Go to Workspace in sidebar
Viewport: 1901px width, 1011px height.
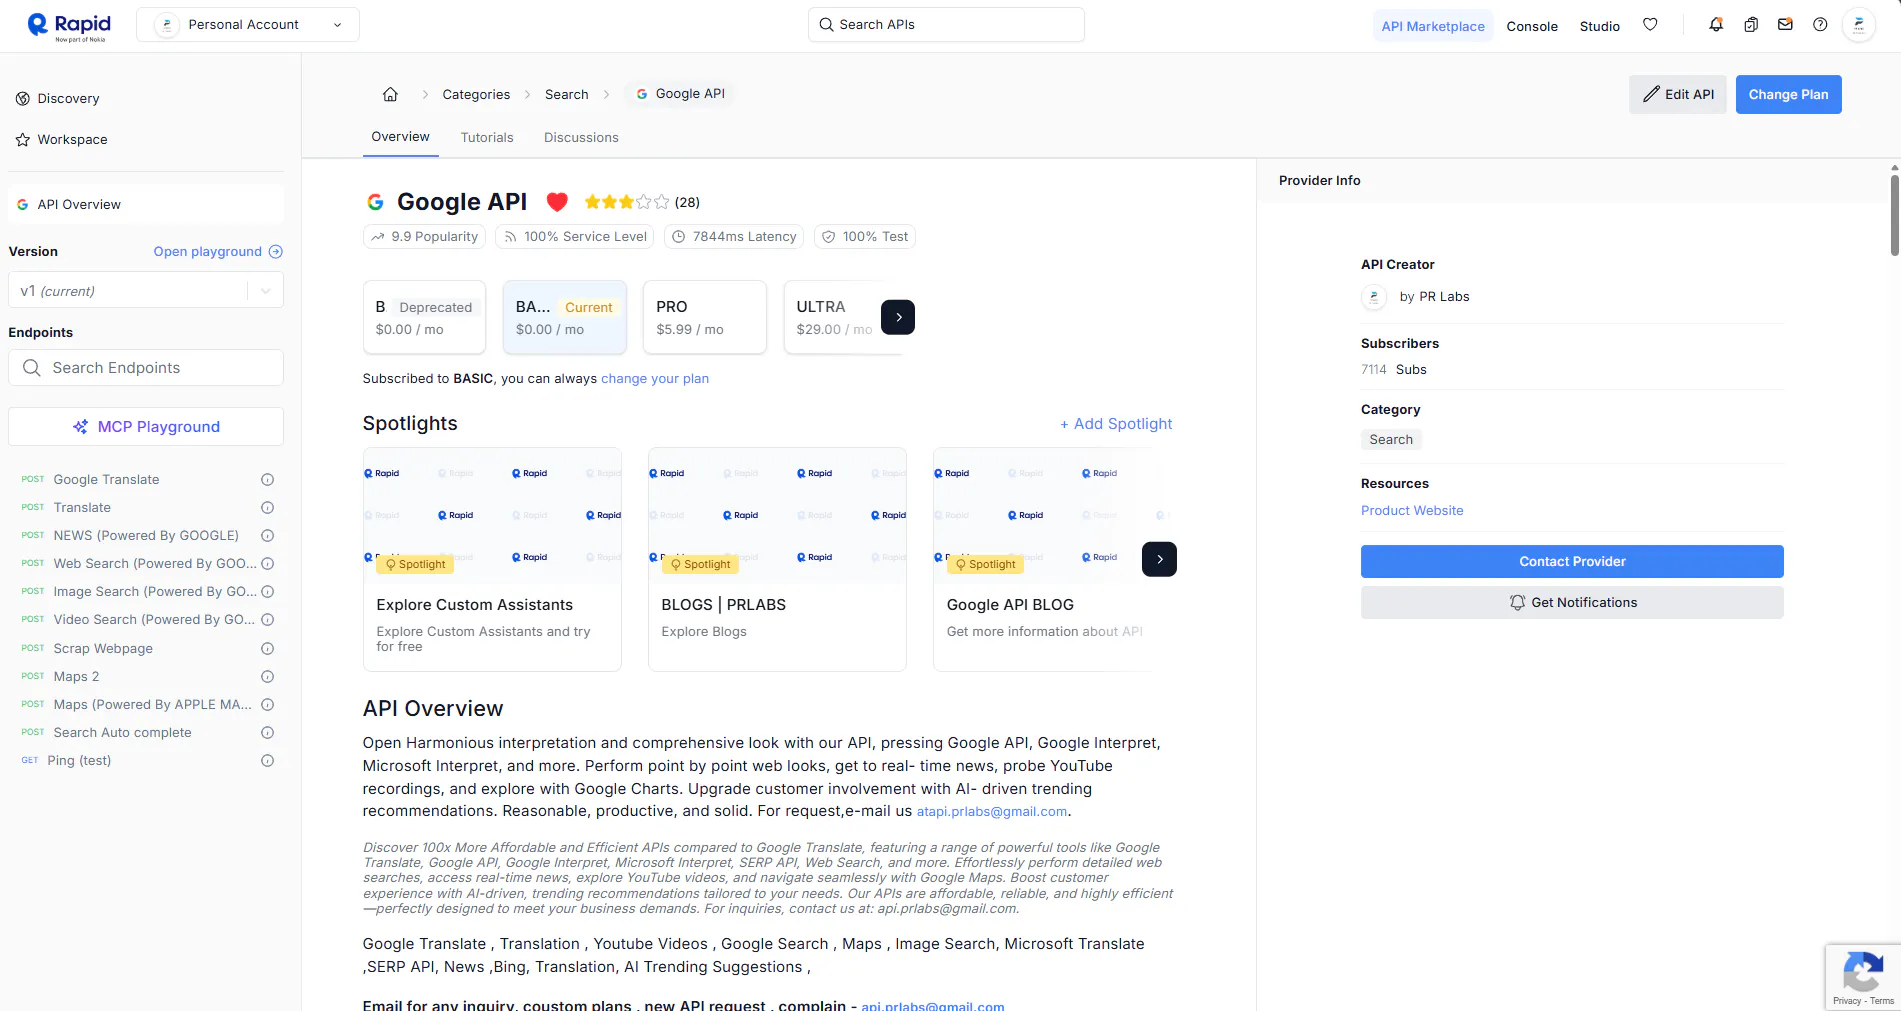coord(72,140)
